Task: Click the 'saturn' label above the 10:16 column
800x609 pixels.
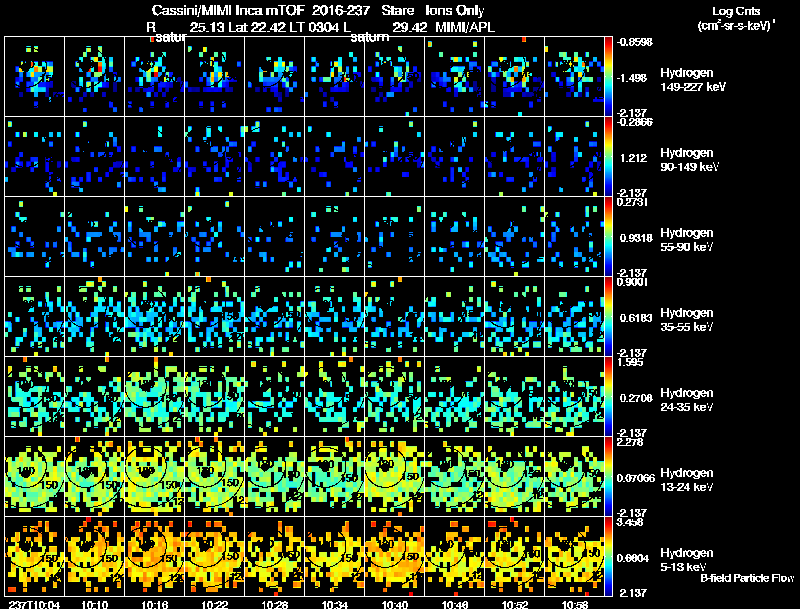Action: click(x=170, y=37)
